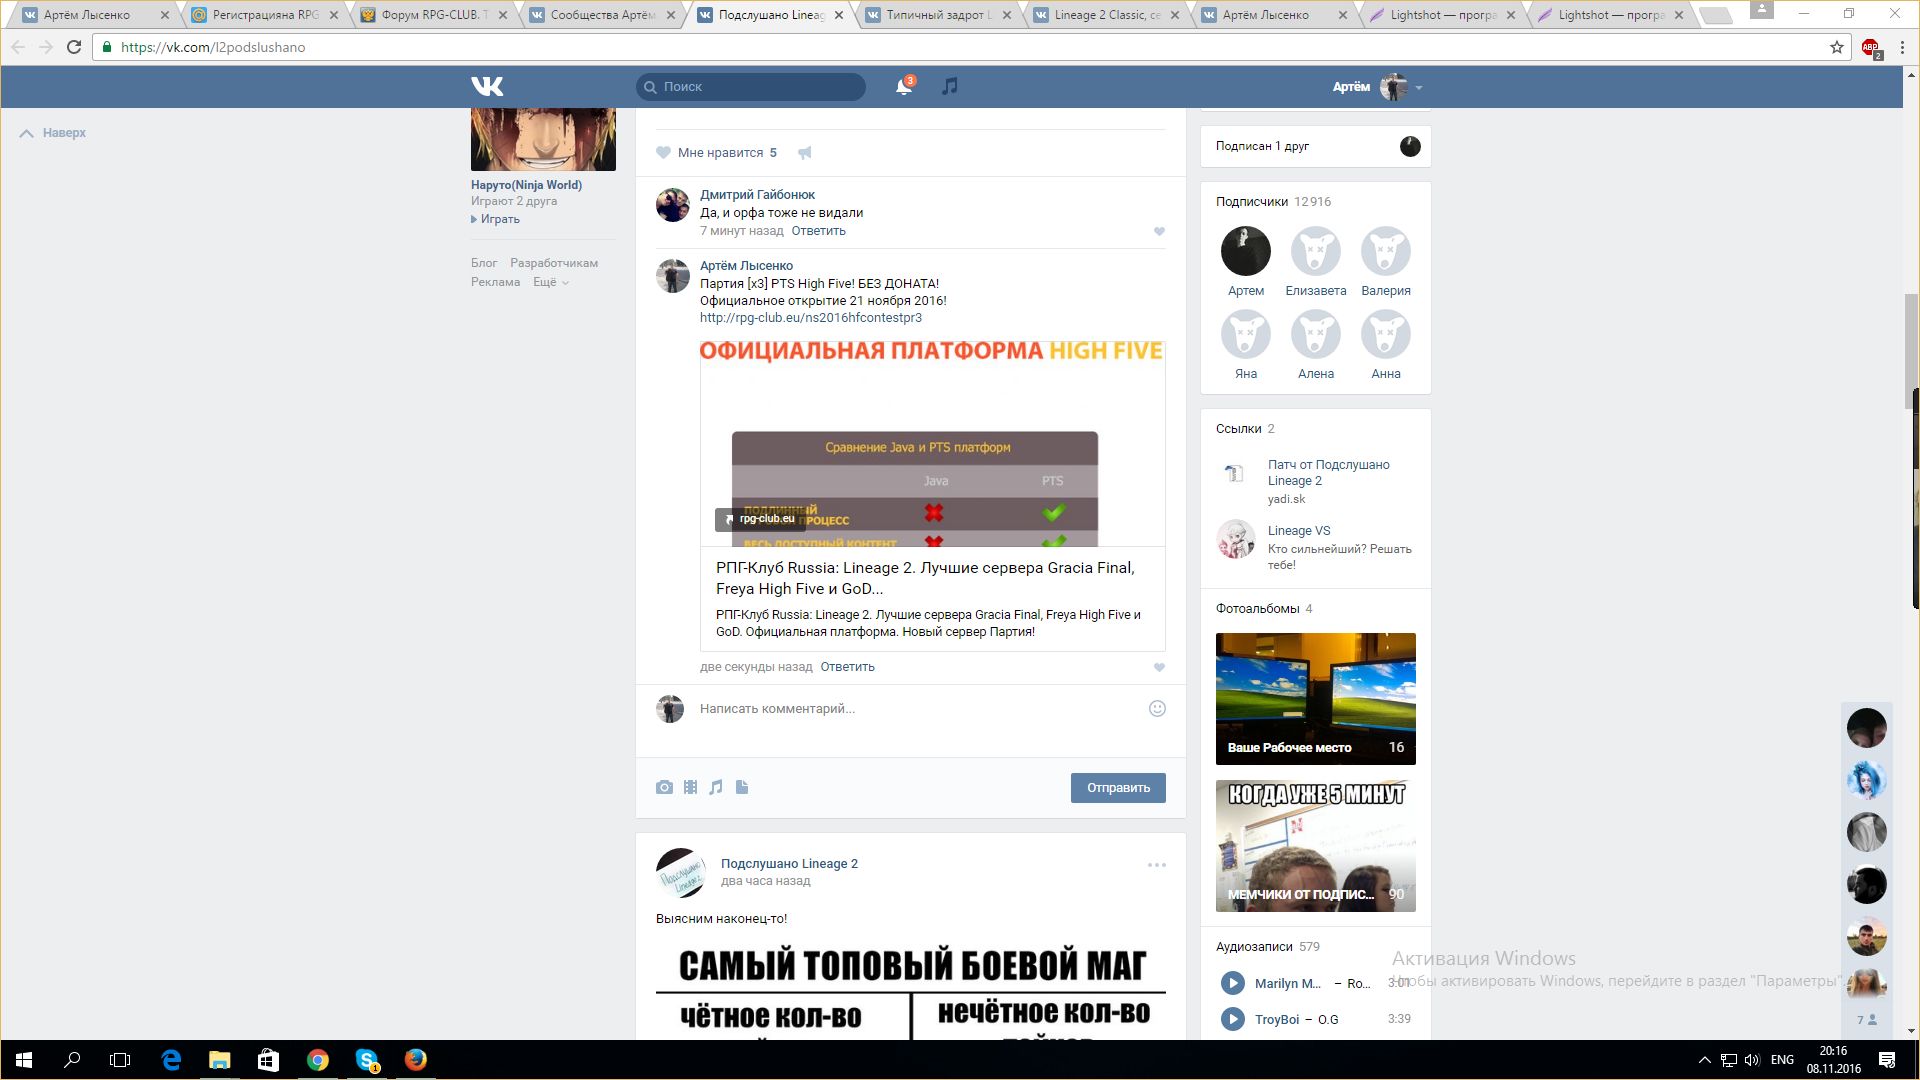Viewport: 1920px width, 1080px height.
Task: Open the VK notifications bell
Action: [903, 87]
